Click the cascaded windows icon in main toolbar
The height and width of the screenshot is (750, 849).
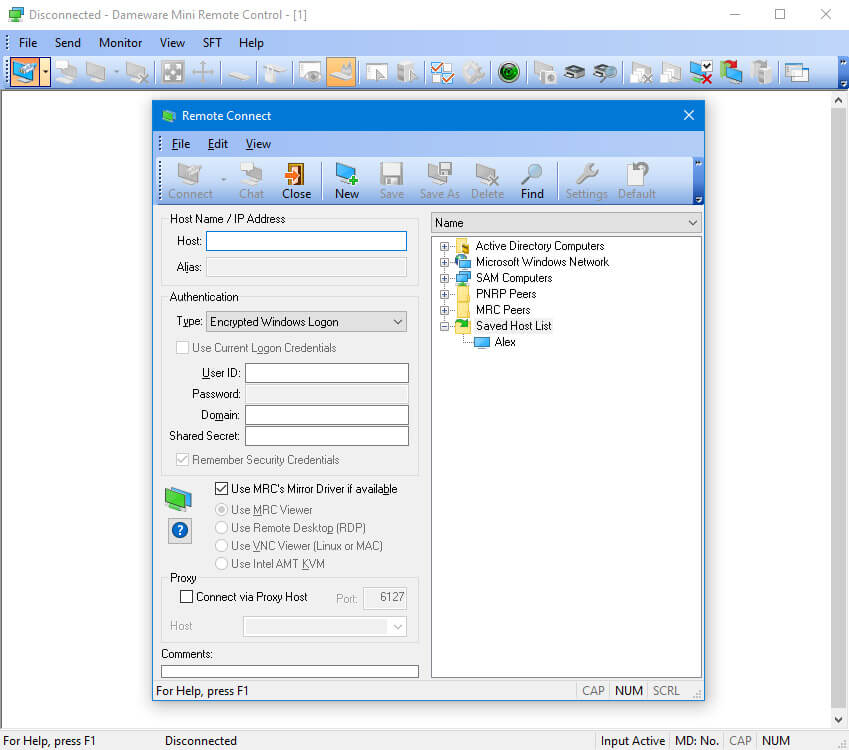tap(796, 72)
